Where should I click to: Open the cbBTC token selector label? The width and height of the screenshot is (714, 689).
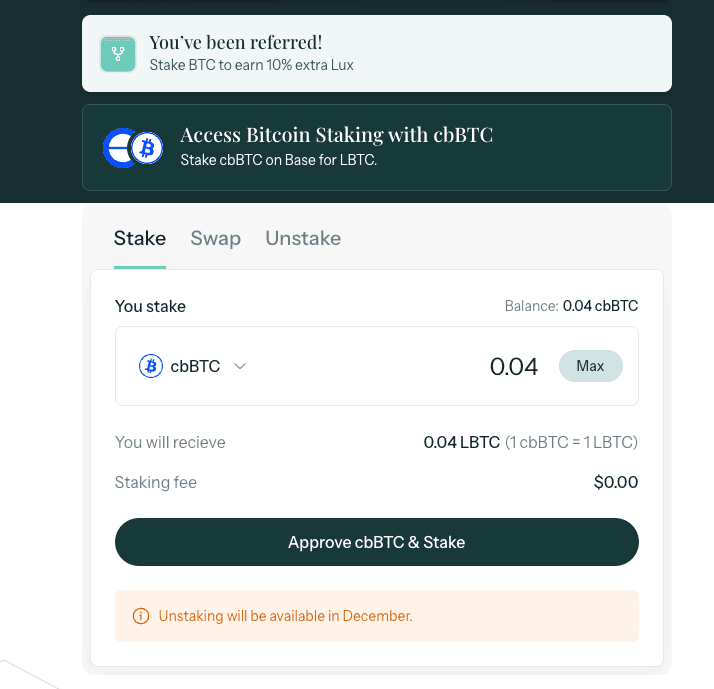(195, 366)
